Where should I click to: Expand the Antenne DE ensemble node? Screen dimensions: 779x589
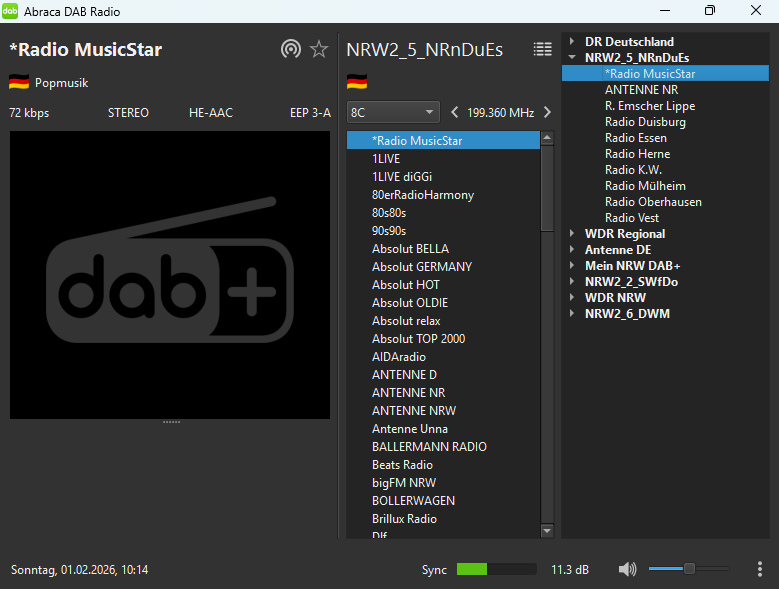(572, 250)
